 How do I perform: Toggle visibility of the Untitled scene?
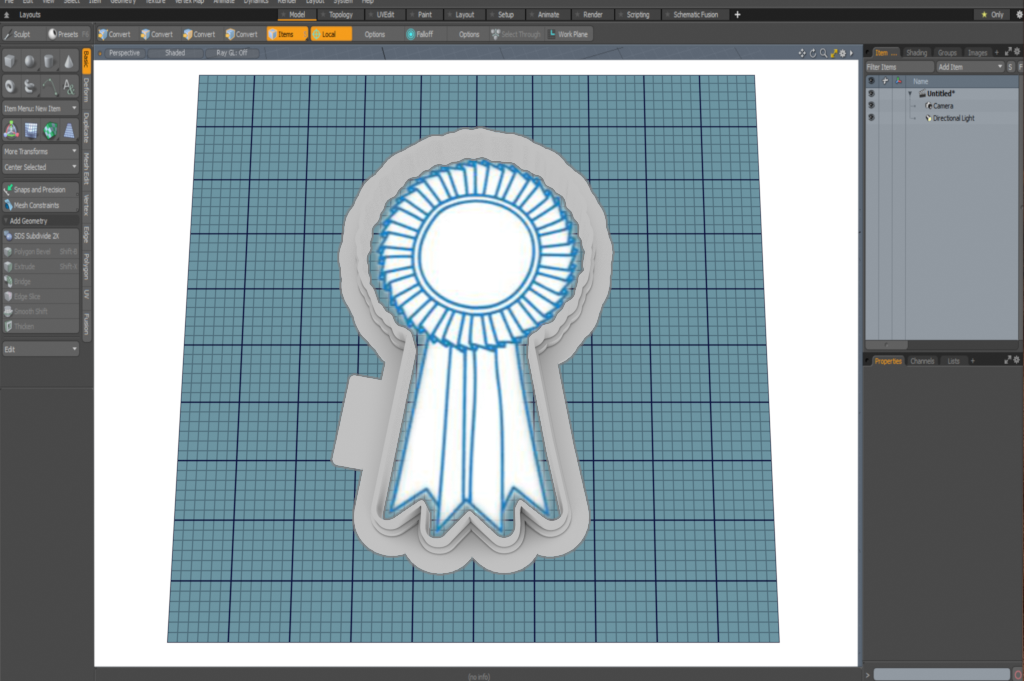(871, 93)
